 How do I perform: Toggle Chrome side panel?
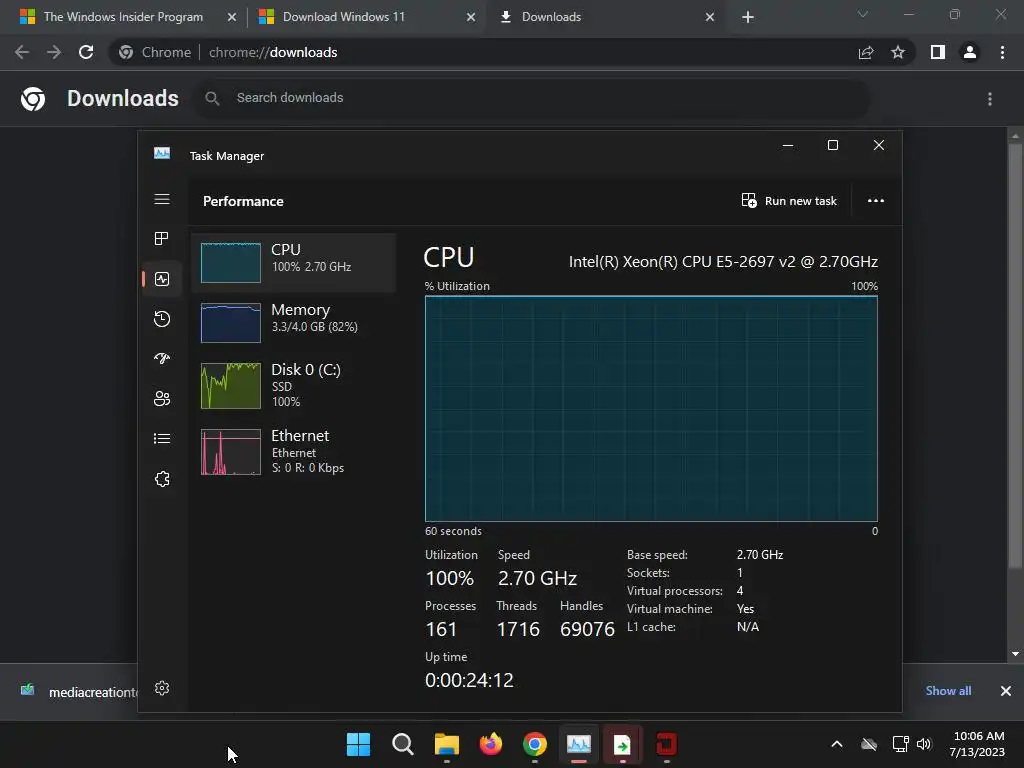pos(938,52)
